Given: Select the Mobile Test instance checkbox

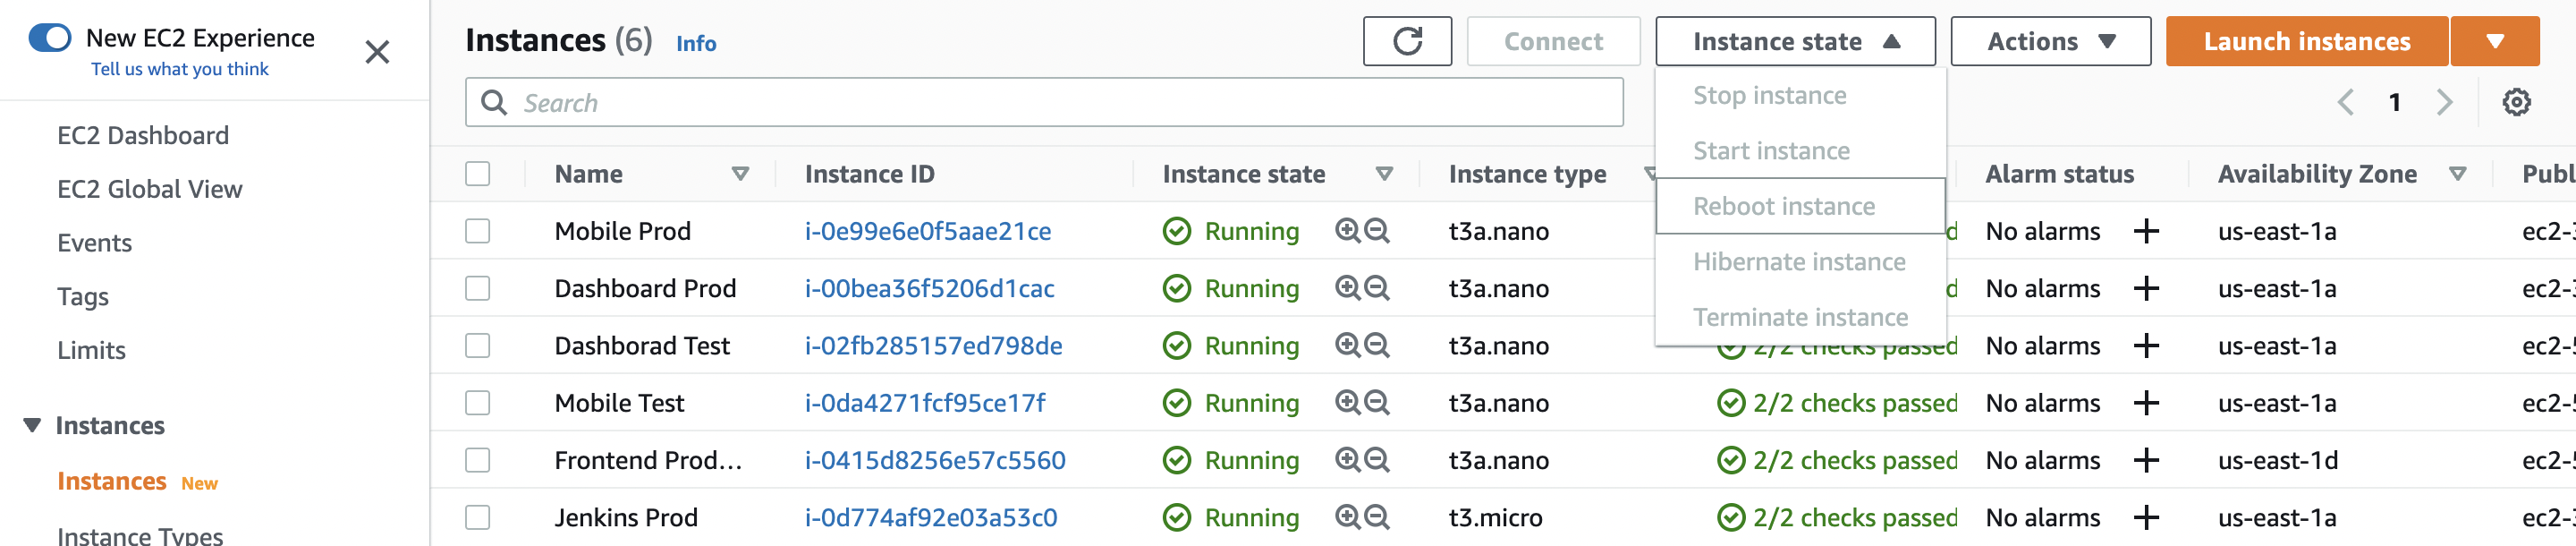Looking at the screenshot, I should [x=478, y=402].
